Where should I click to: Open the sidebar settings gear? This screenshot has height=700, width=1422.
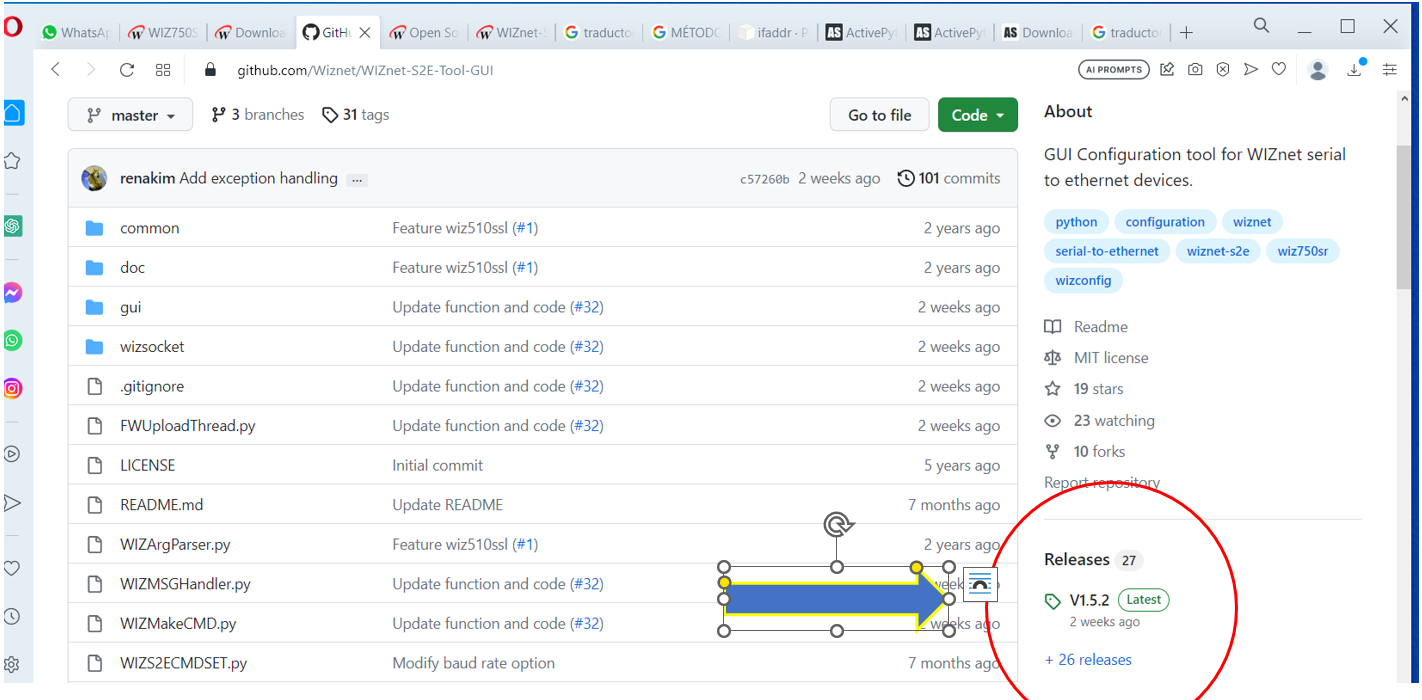[x=13, y=664]
